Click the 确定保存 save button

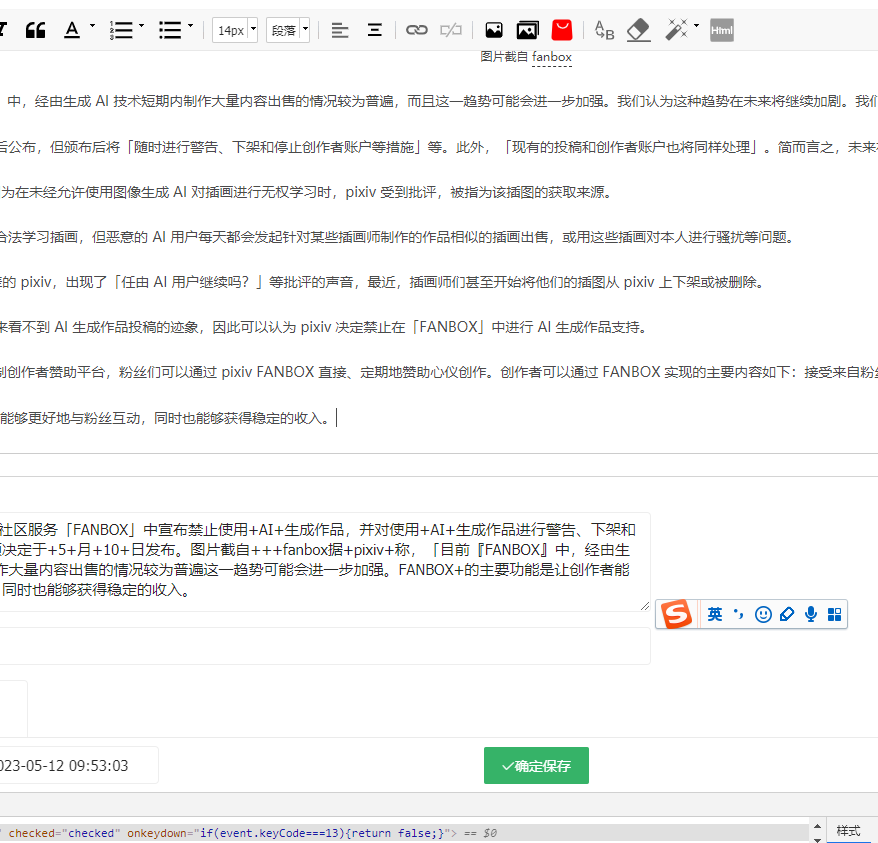tap(536, 765)
